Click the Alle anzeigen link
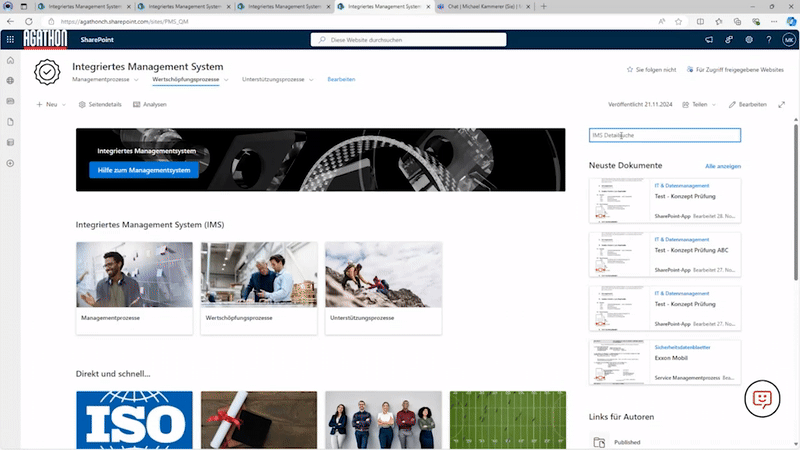The image size is (800, 450). pyautogui.click(x=722, y=165)
